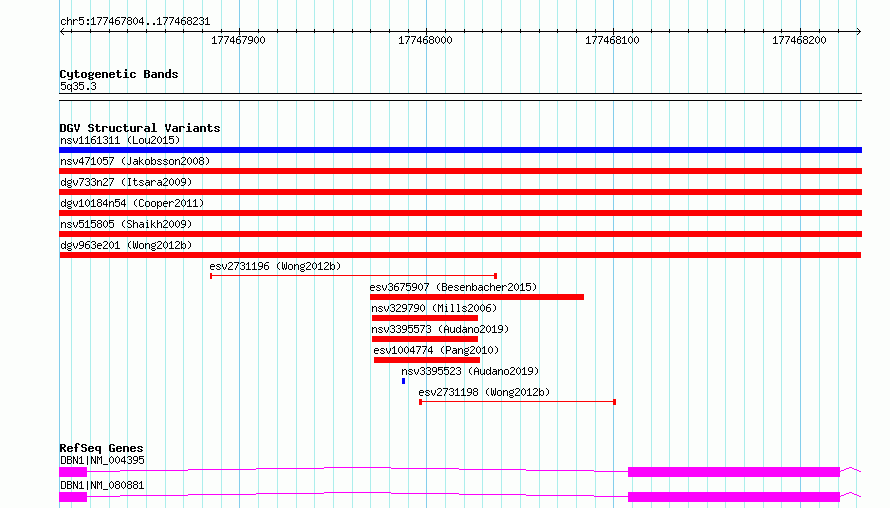Open variant nsv1161311 (Lou2015) label
This screenshot has width=890, height=508.
120,140
